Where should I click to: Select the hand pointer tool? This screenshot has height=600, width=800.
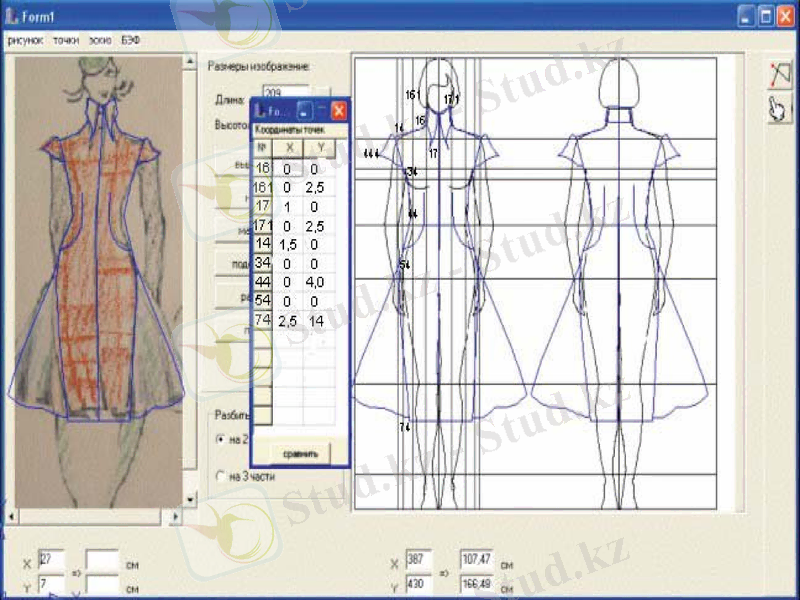point(779,109)
